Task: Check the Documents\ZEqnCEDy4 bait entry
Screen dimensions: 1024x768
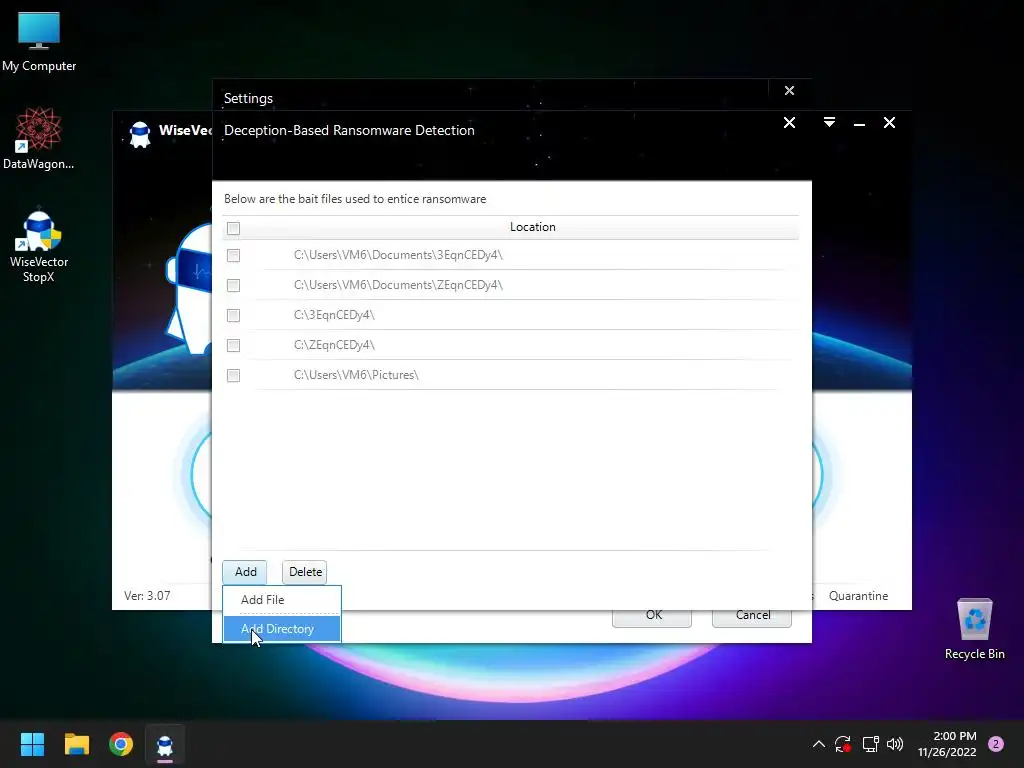Action: [x=233, y=285]
